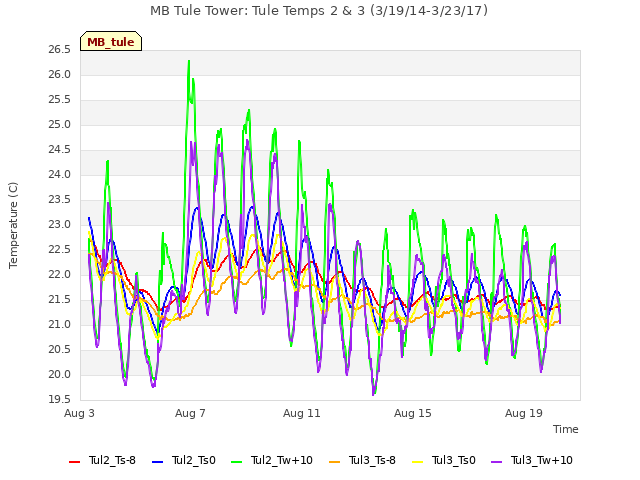Click the 25.0 y-axis tick label
Image resolution: width=640 pixels, height=480 pixels.
60,125
